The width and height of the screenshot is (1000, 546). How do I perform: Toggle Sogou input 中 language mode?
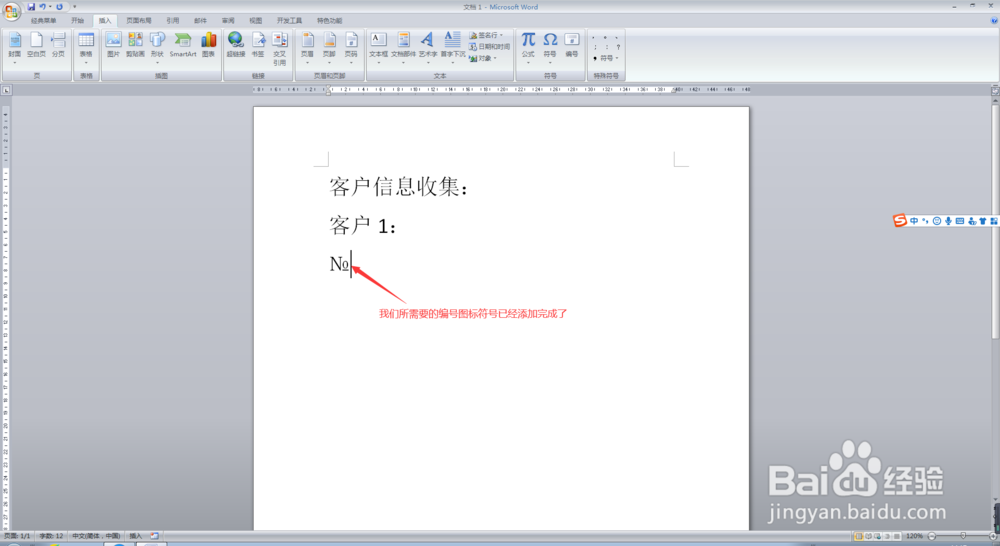pyautogui.click(x=914, y=221)
